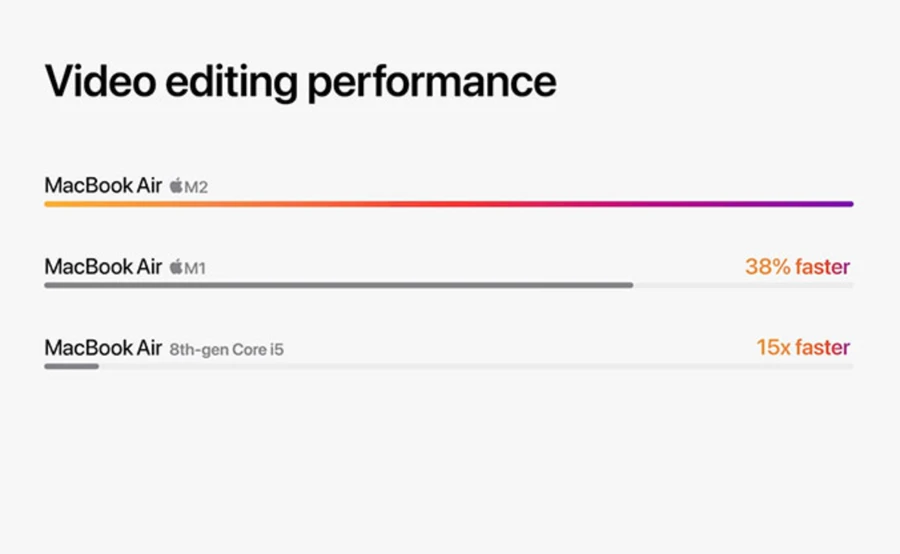The width and height of the screenshot is (900, 554).
Task: Click the filled gray portion of the M1 bar
Action: [339, 285]
